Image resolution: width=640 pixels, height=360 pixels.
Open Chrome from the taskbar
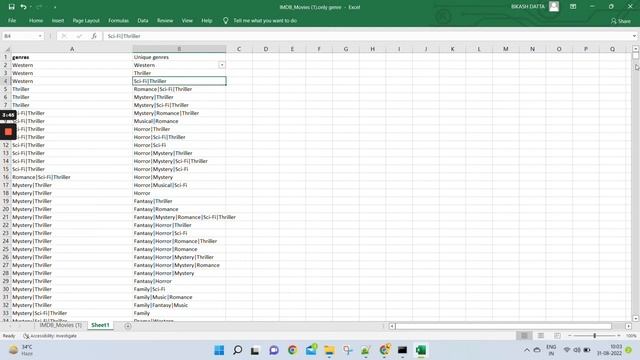pyautogui.click(x=292, y=350)
